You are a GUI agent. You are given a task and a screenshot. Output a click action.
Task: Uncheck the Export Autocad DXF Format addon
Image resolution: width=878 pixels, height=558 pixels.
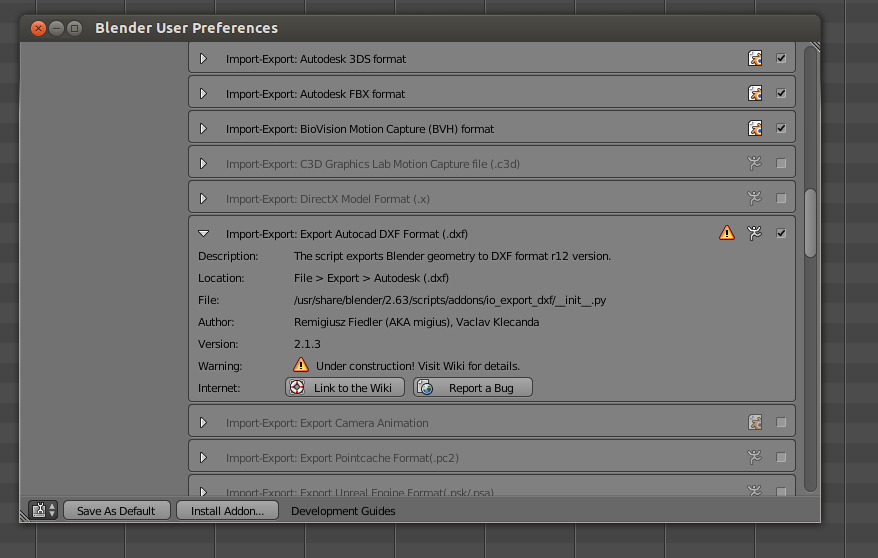click(x=781, y=233)
